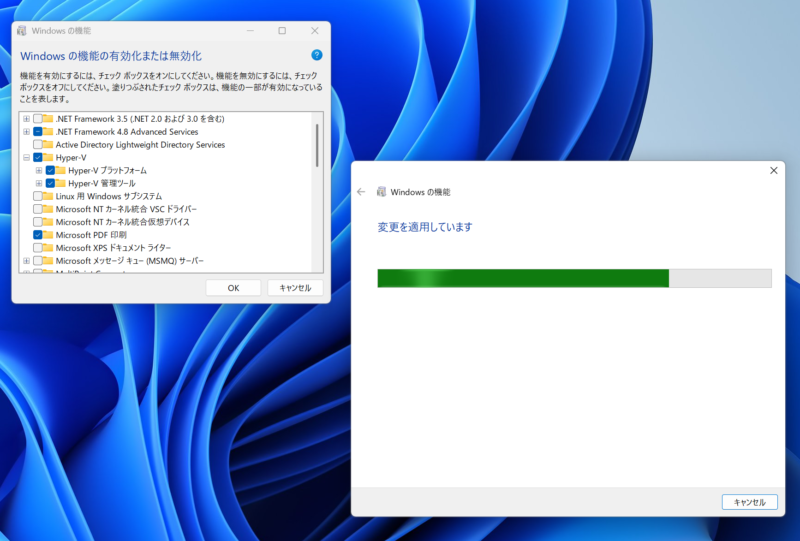Screen dimensions: 800x541
Task: Click folder icon next to Linux 用 Windows サブシステム
Action: 48,197
